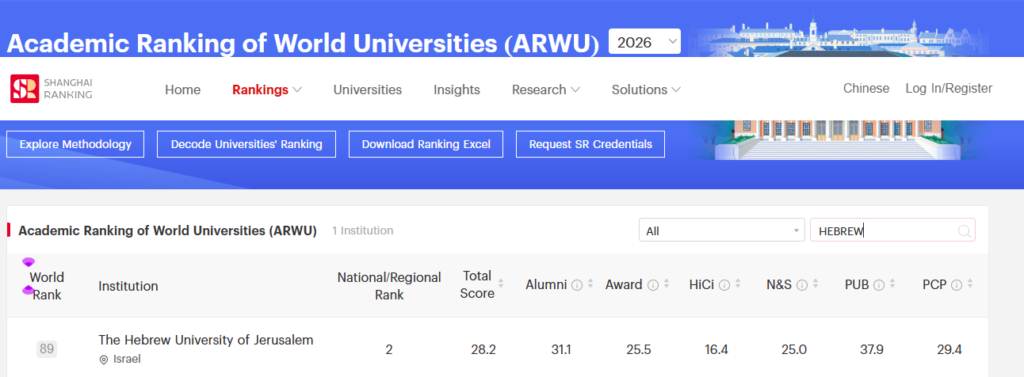
Task: Click the Institution column header
Action: (128, 286)
